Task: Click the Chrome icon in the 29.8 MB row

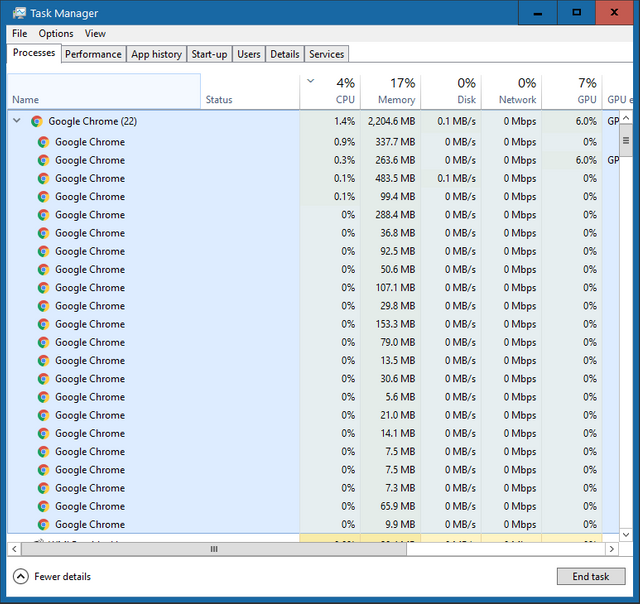Action: pos(43,306)
